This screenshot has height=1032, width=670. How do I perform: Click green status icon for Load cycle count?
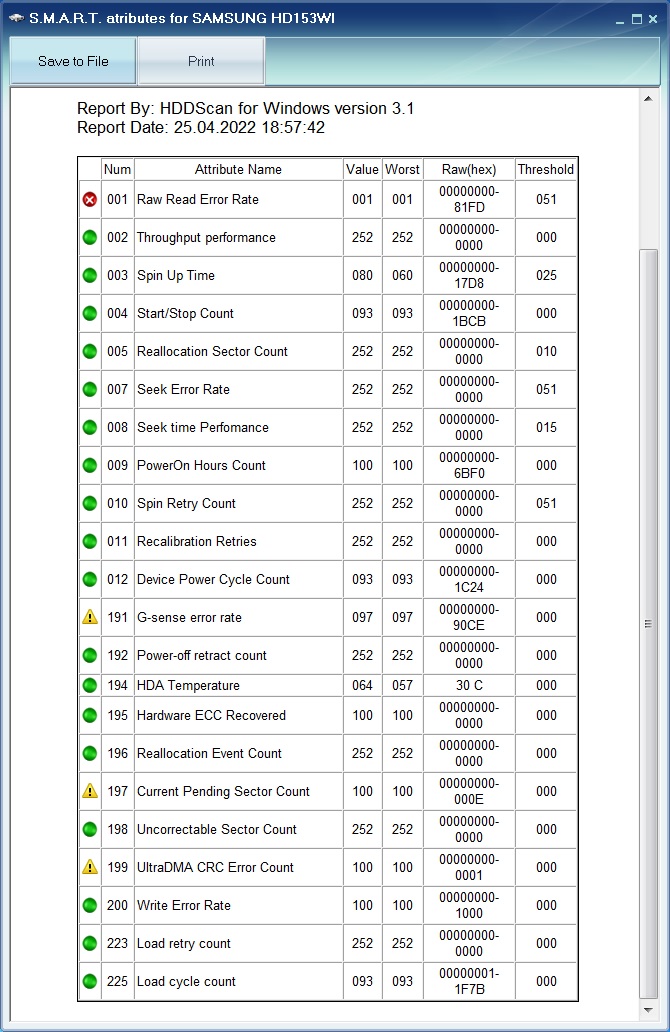point(90,981)
